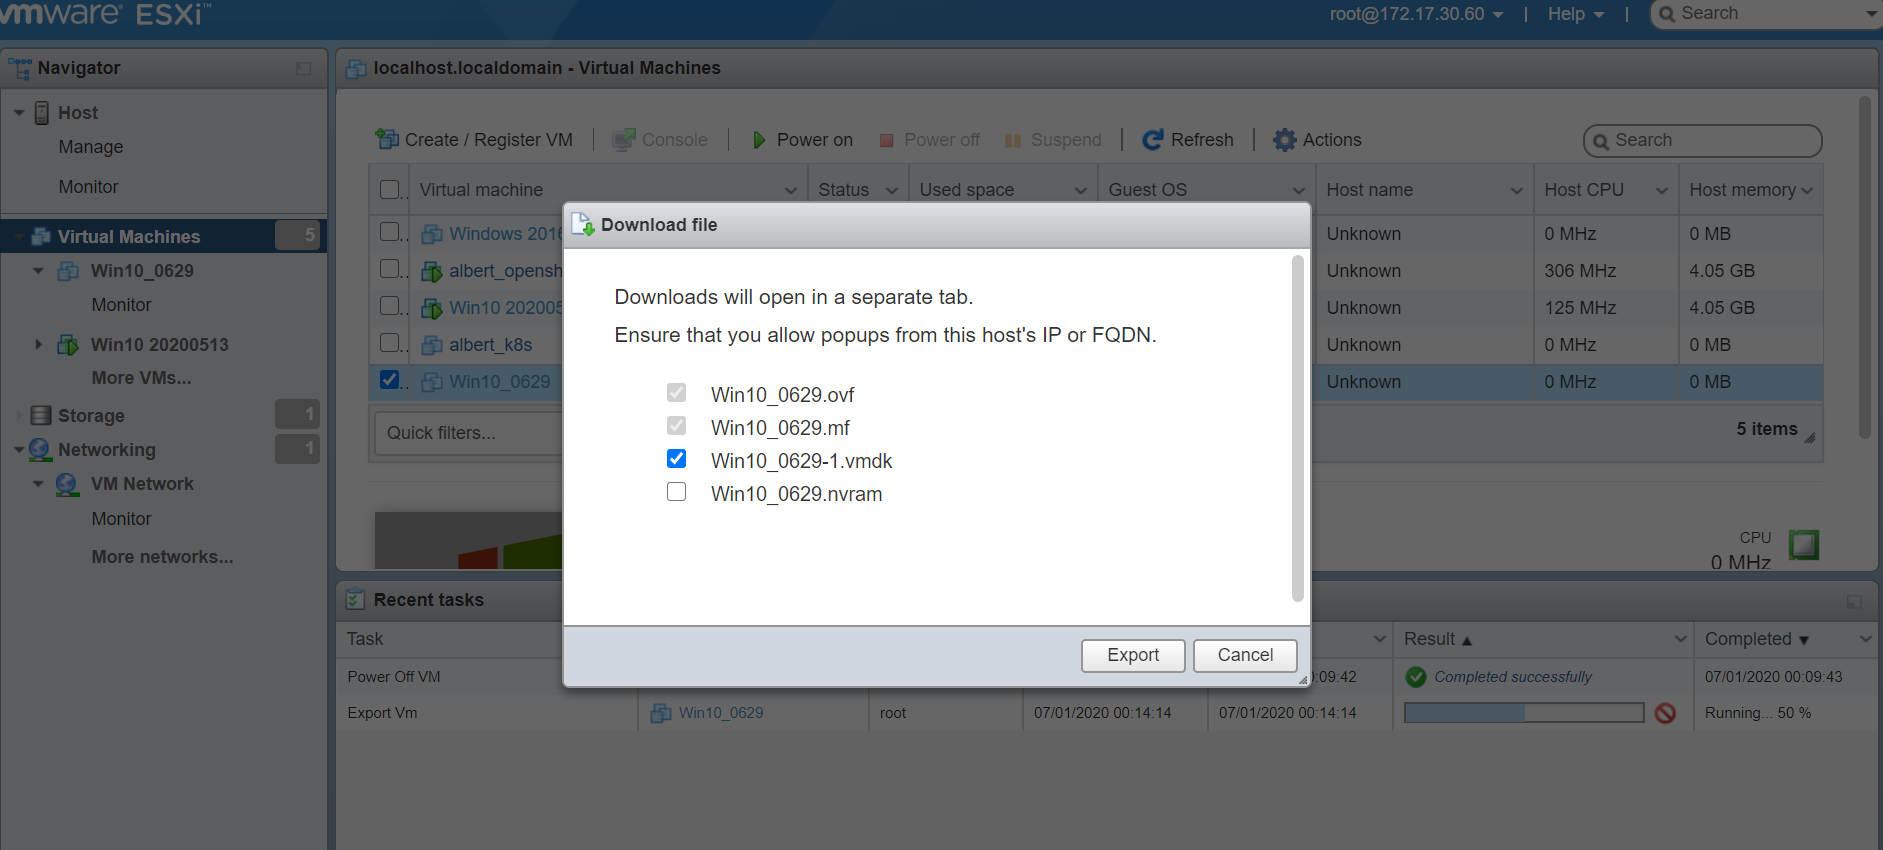This screenshot has height=850, width=1883.
Task: Minimize the Navigator panel using its corner icon
Action: click(x=303, y=69)
